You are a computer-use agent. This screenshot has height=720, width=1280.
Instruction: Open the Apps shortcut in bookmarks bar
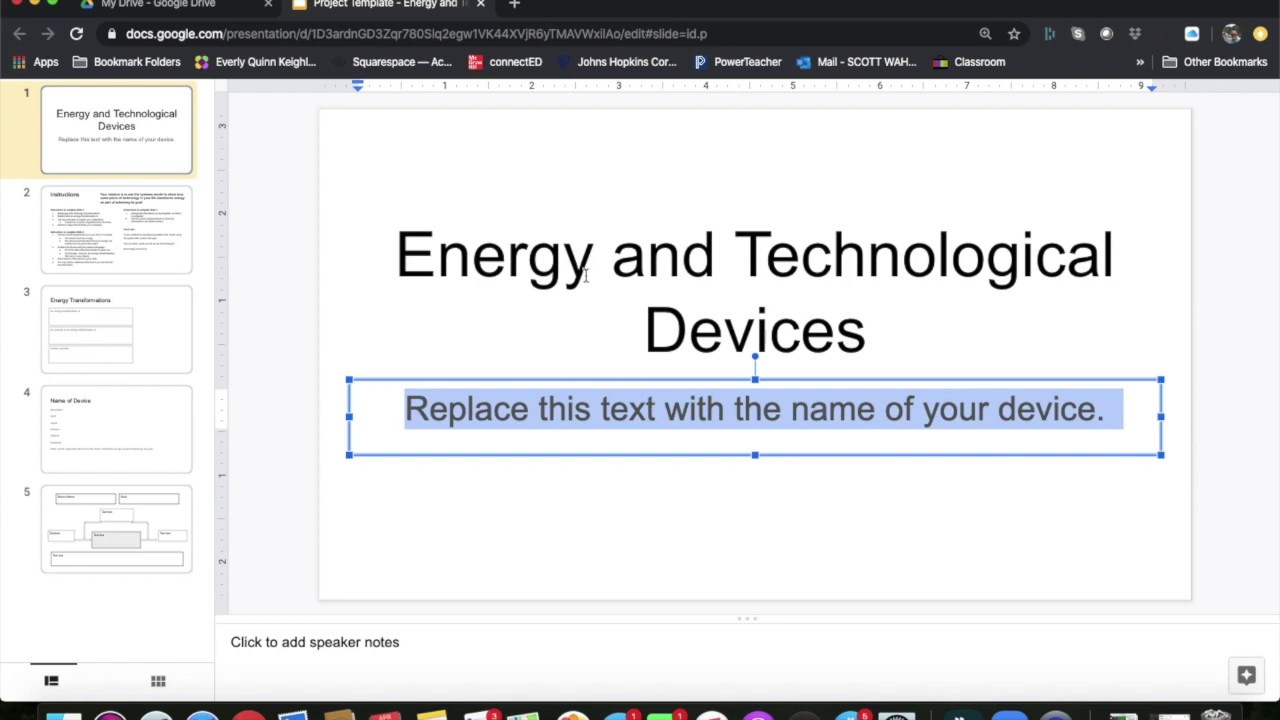pos(35,62)
